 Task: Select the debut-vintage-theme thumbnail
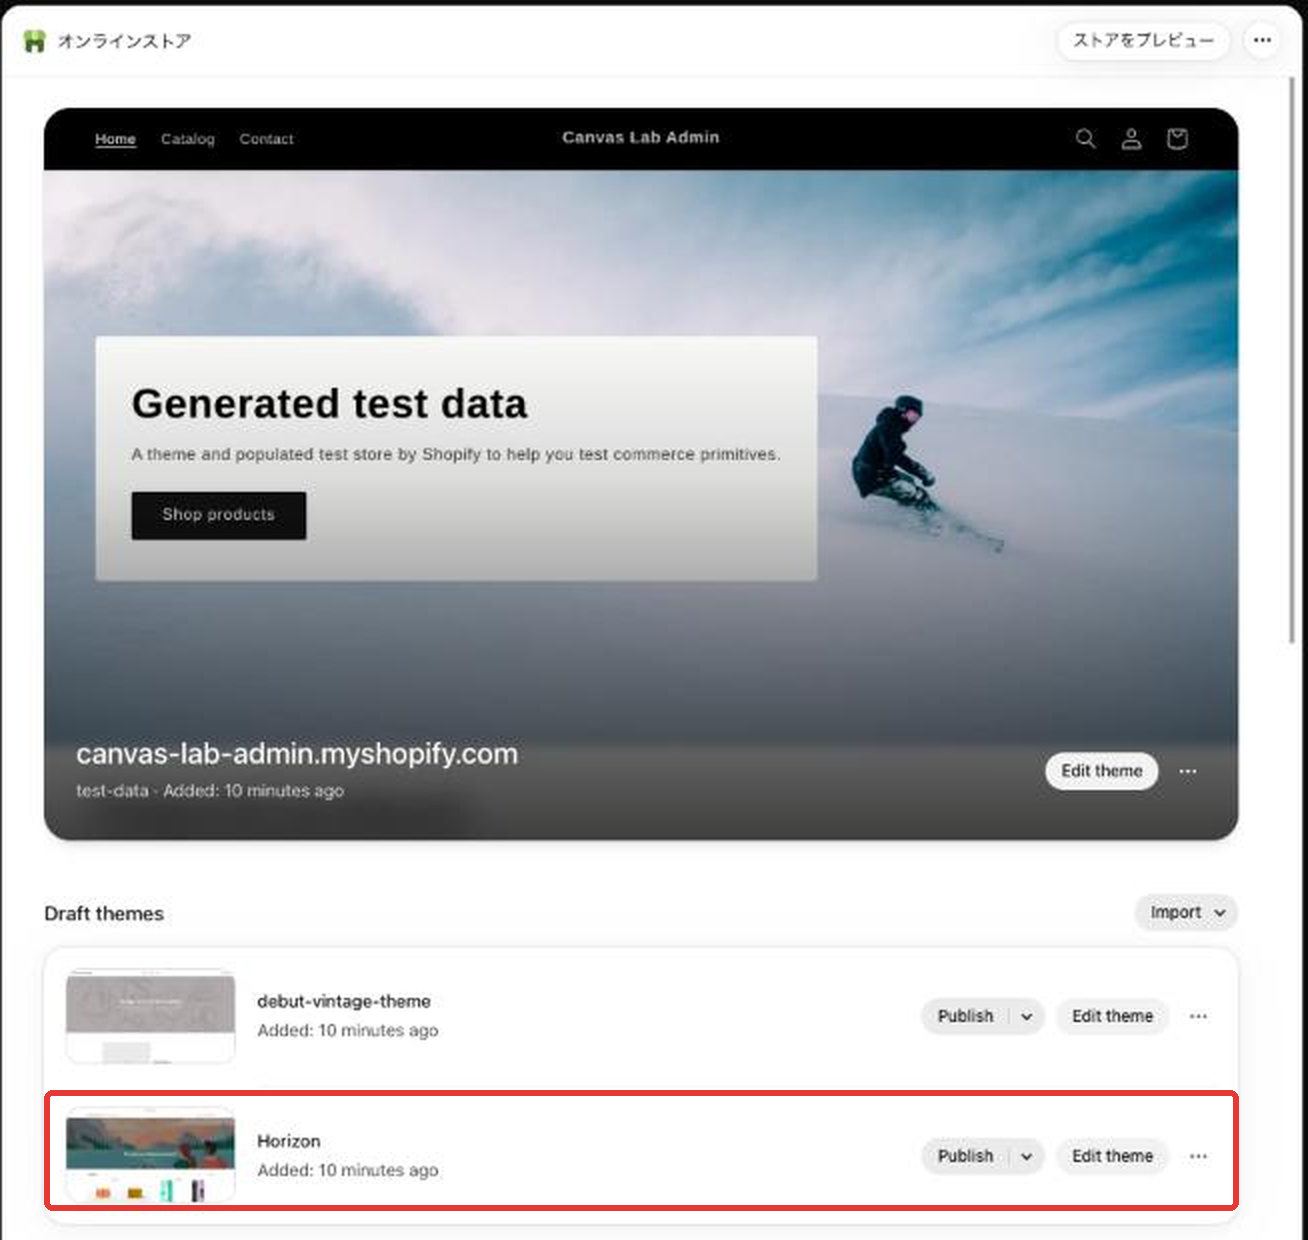[151, 1016]
